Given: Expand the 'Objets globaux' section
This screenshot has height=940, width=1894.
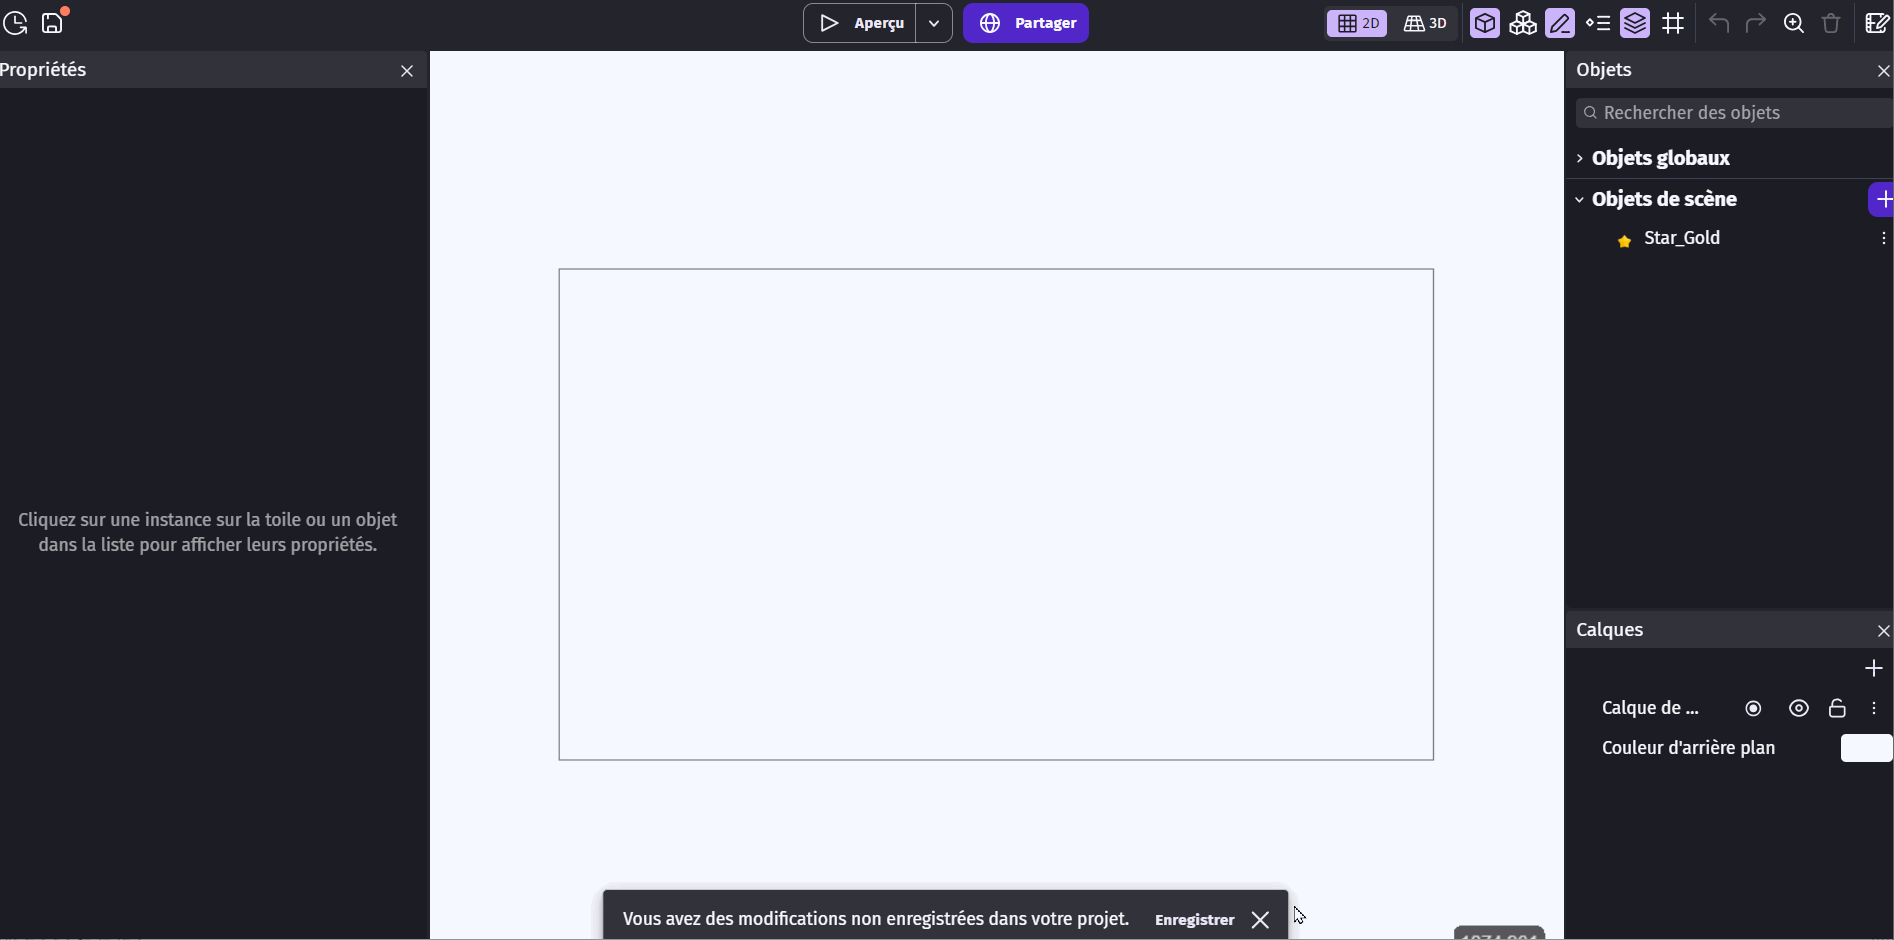Looking at the screenshot, I should tap(1580, 158).
